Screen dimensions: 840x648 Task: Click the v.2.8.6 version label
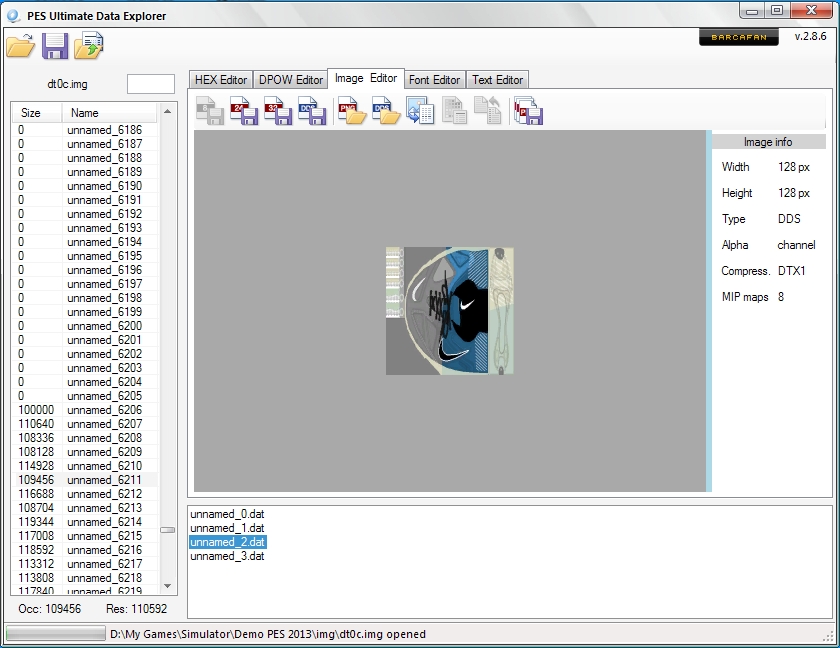pos(810,36)
